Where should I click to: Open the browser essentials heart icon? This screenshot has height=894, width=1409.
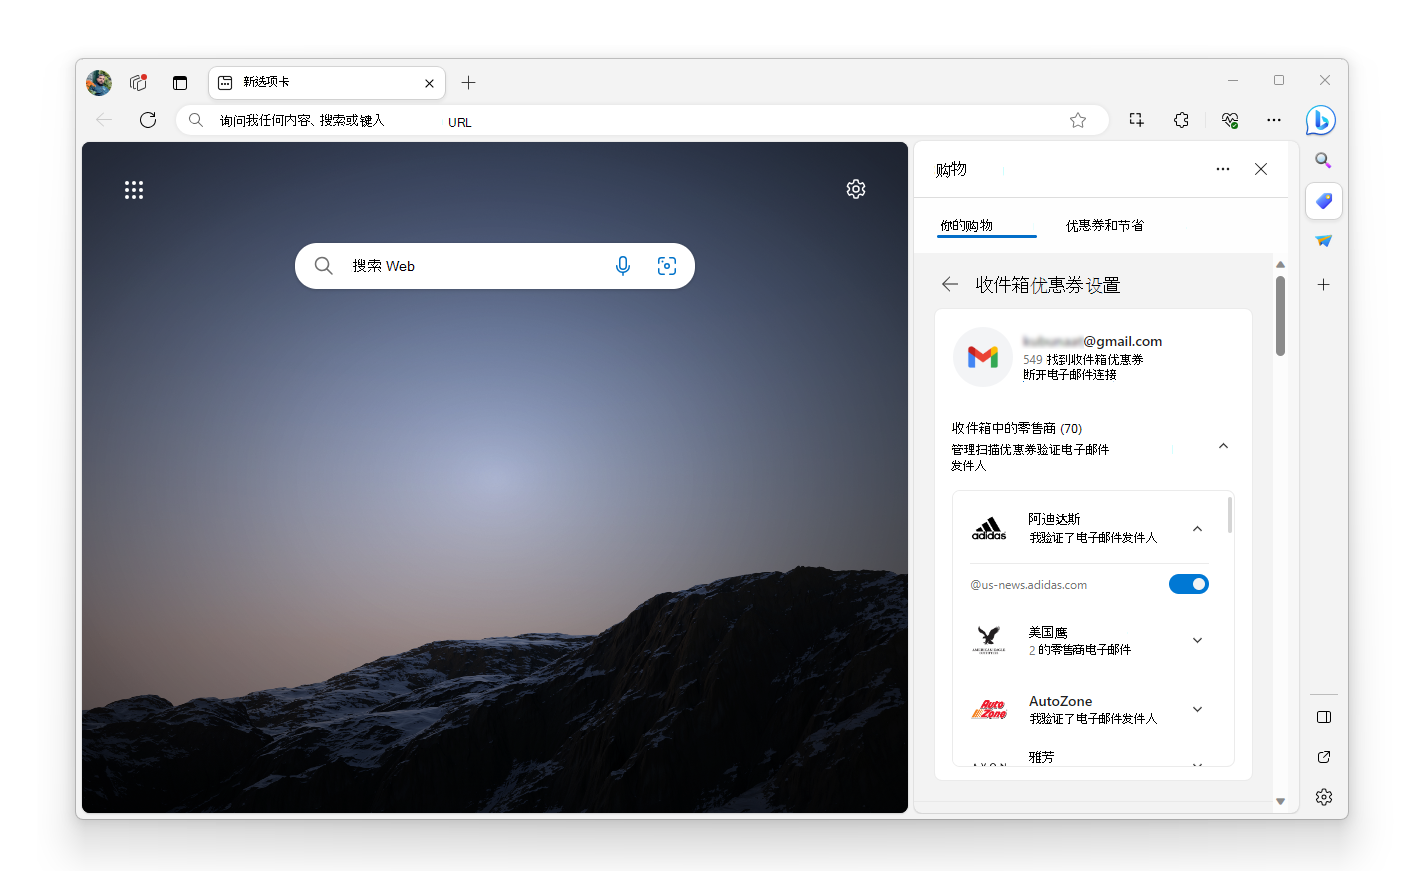(1230, 120)
